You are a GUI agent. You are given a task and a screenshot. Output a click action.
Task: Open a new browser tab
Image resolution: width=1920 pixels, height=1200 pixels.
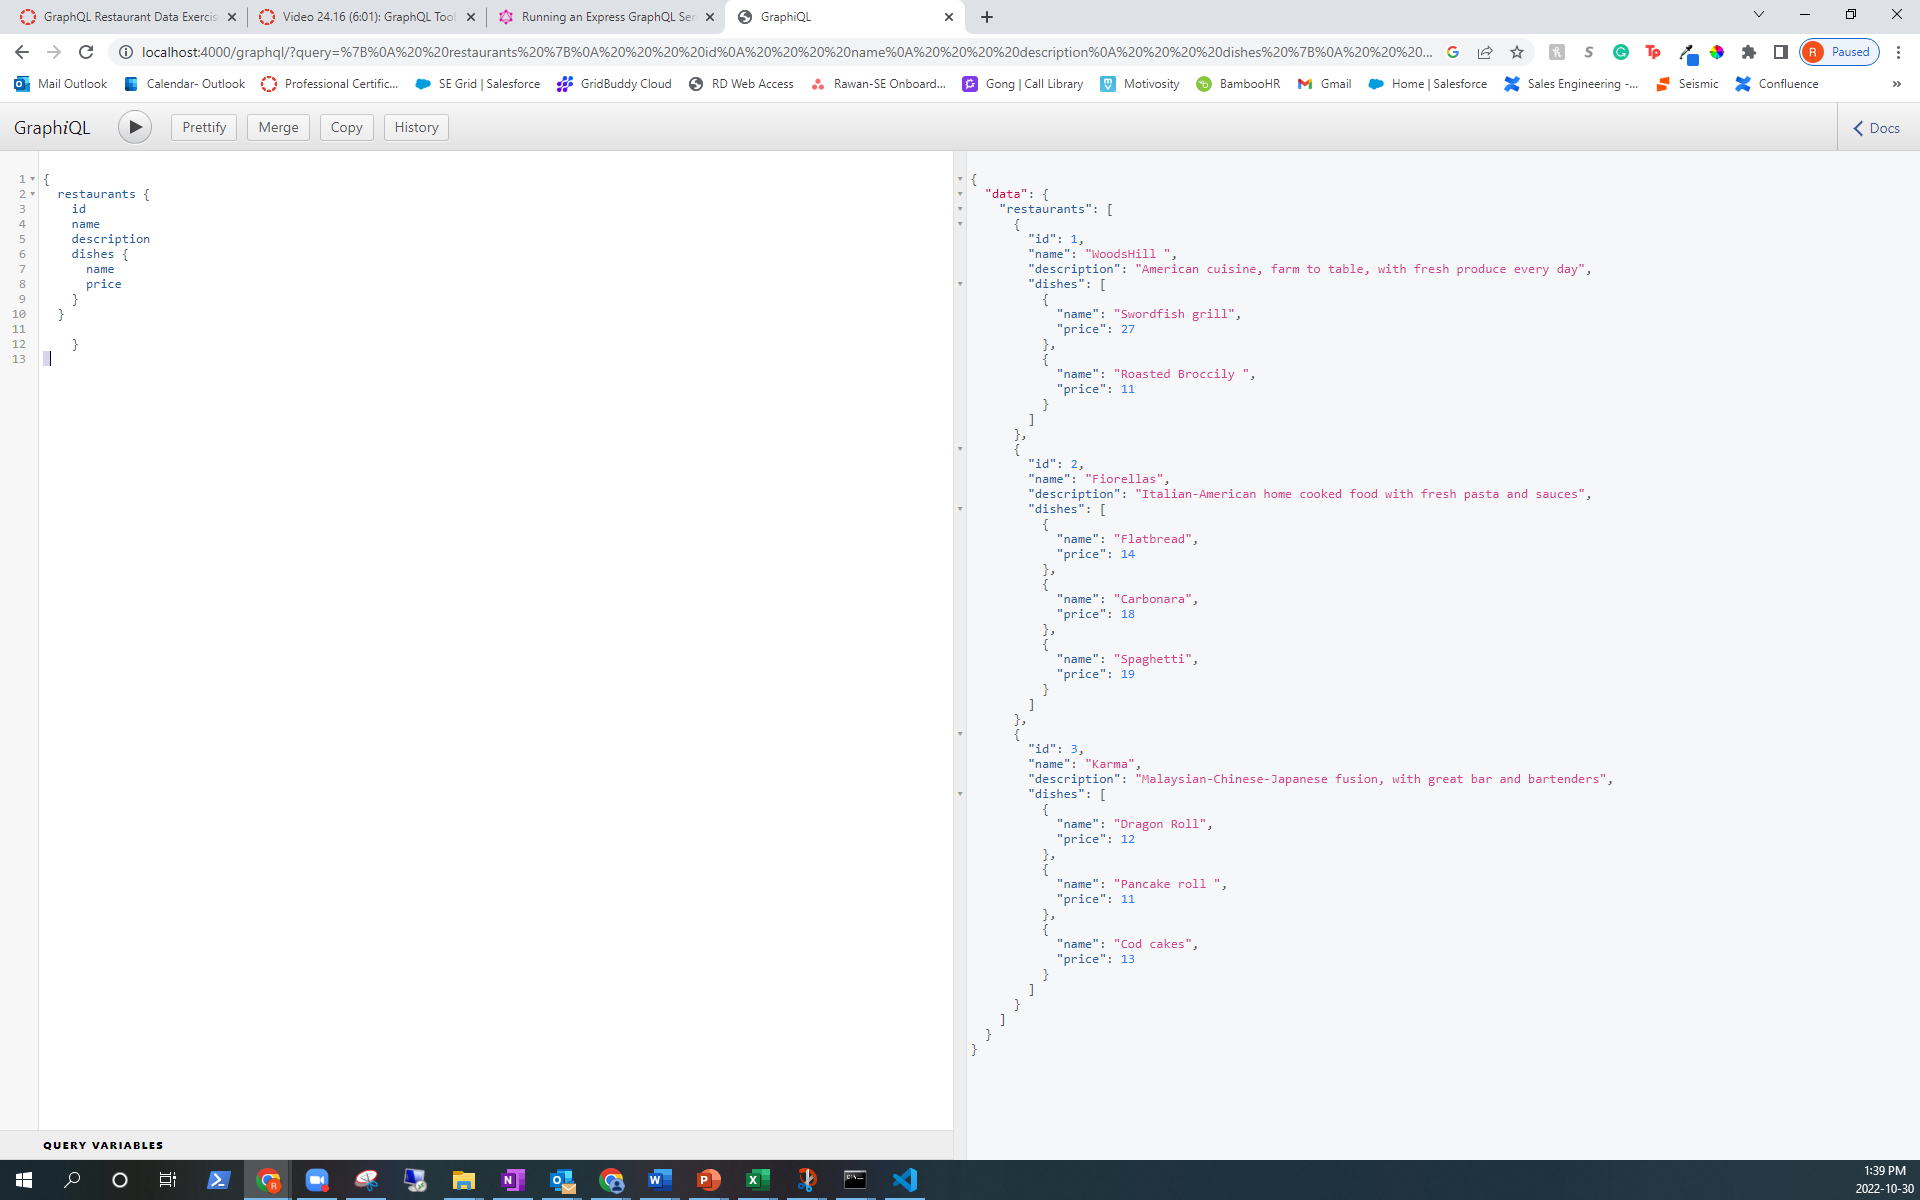987,17
